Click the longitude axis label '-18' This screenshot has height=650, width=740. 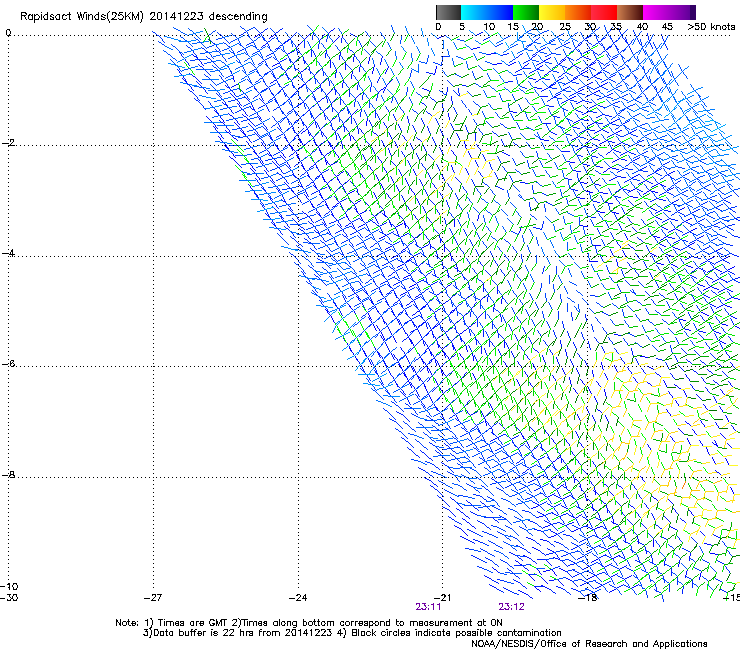coord(588,598)
